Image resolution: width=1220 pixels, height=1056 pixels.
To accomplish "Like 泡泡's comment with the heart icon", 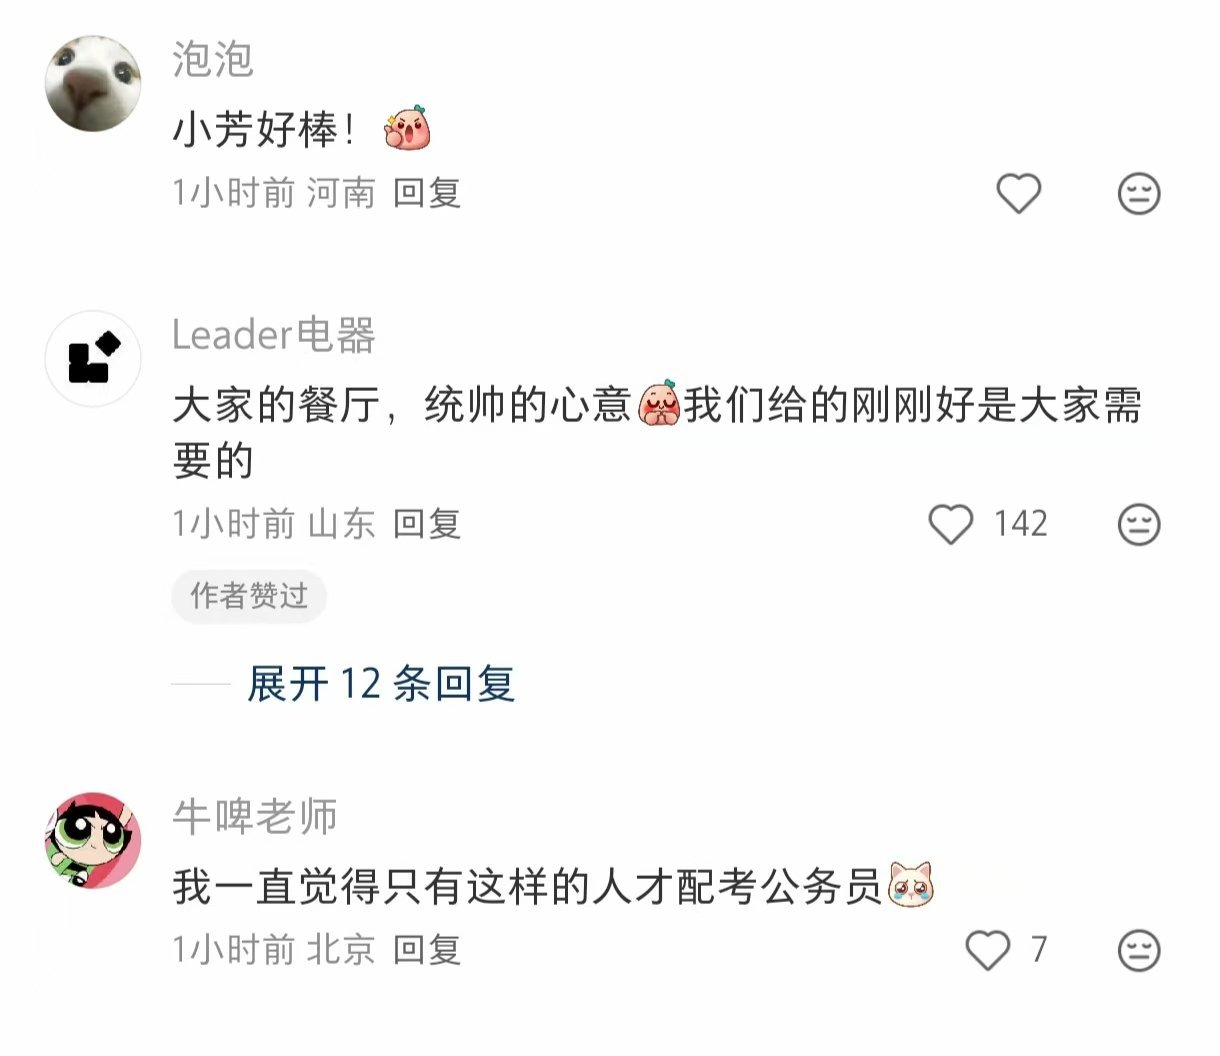I will (1019, 193).
